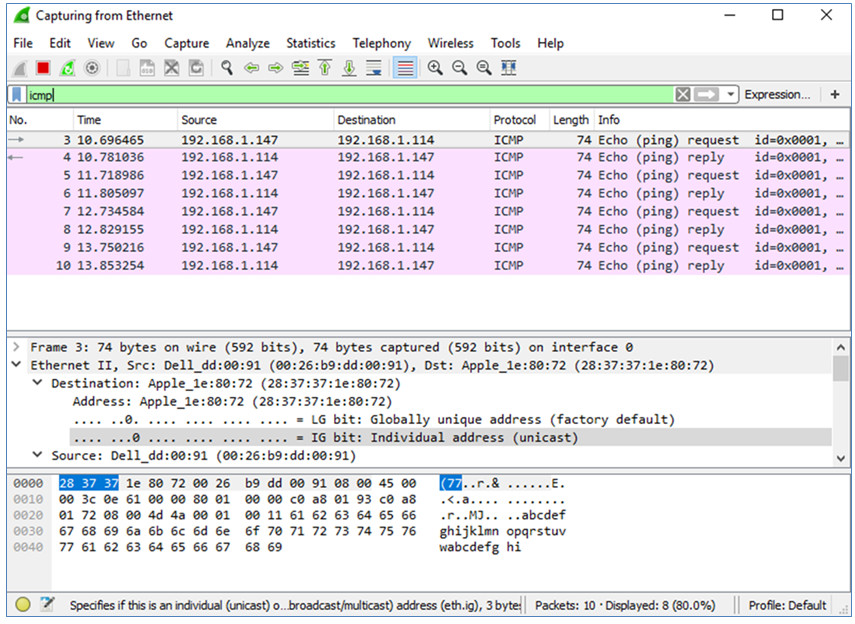Add a filter button with the plus sign
This screenshot has width=855, height=624.
pos(835,93)
